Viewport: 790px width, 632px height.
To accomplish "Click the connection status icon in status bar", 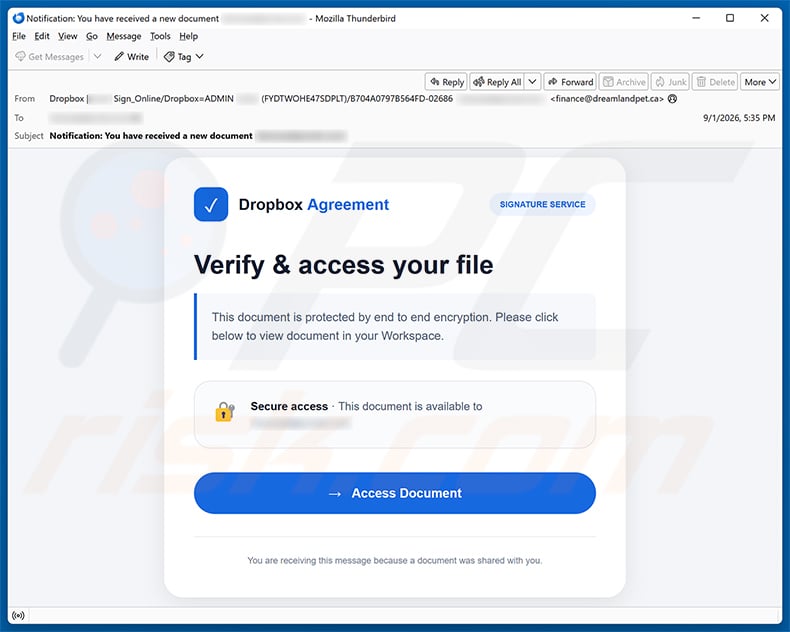I will (x=18, y=615).
